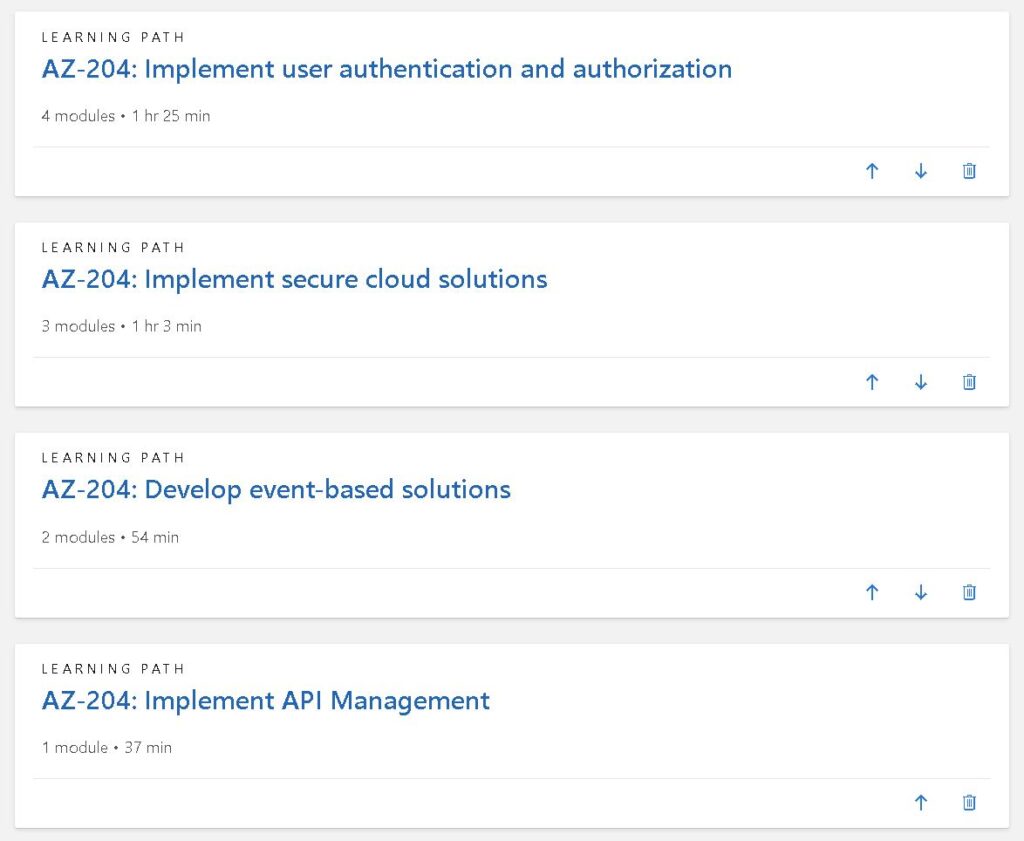Move 'Implement secure cloud solutions' up

click(872, 382)
